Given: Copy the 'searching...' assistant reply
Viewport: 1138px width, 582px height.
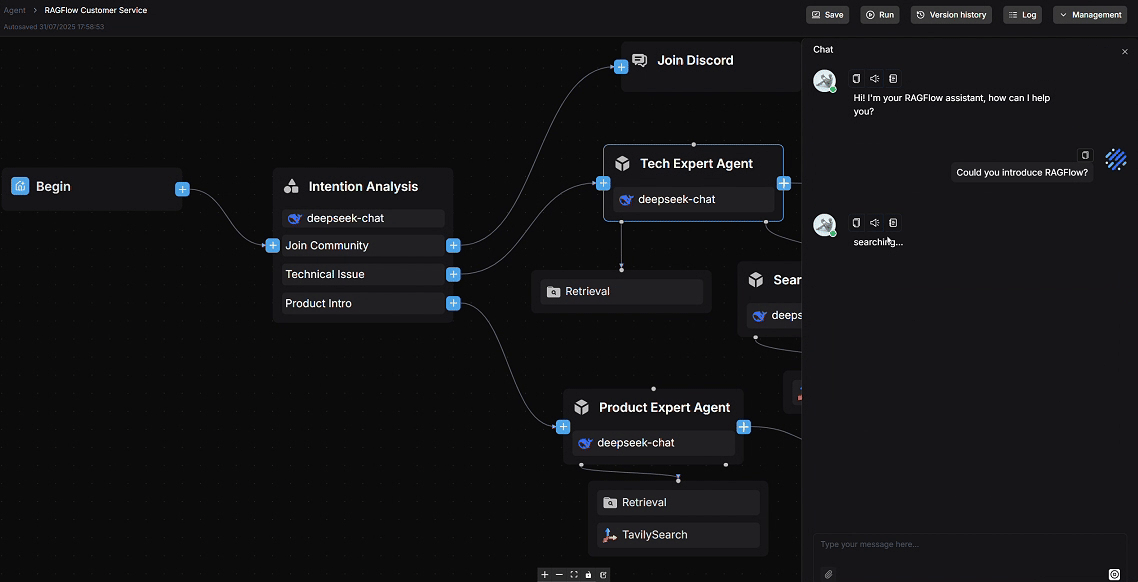Looking at the screenshot, I should point(856,223).
